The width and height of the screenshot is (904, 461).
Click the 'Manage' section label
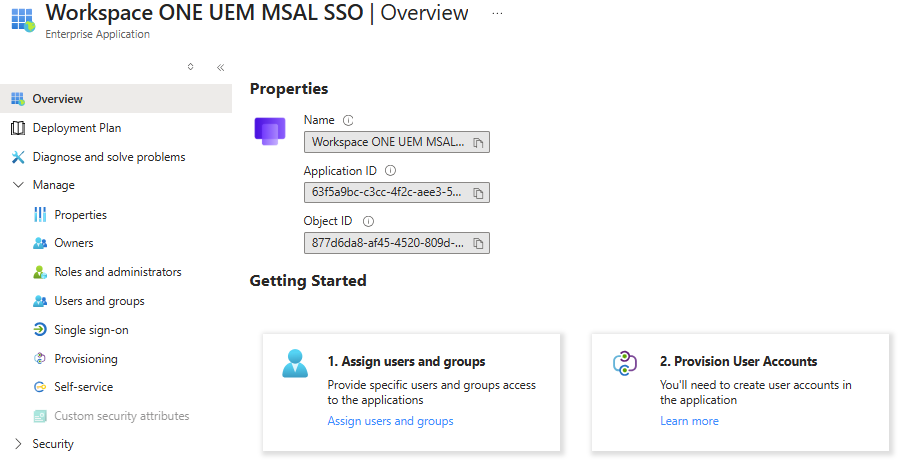54,185
